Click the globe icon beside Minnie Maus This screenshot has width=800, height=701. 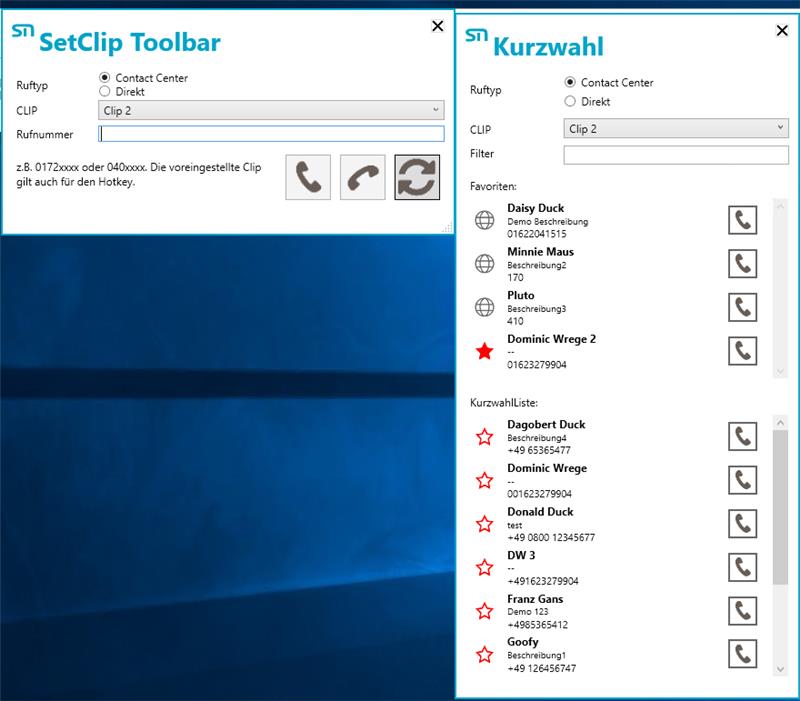pyautogui.click(x=485, y=264)
